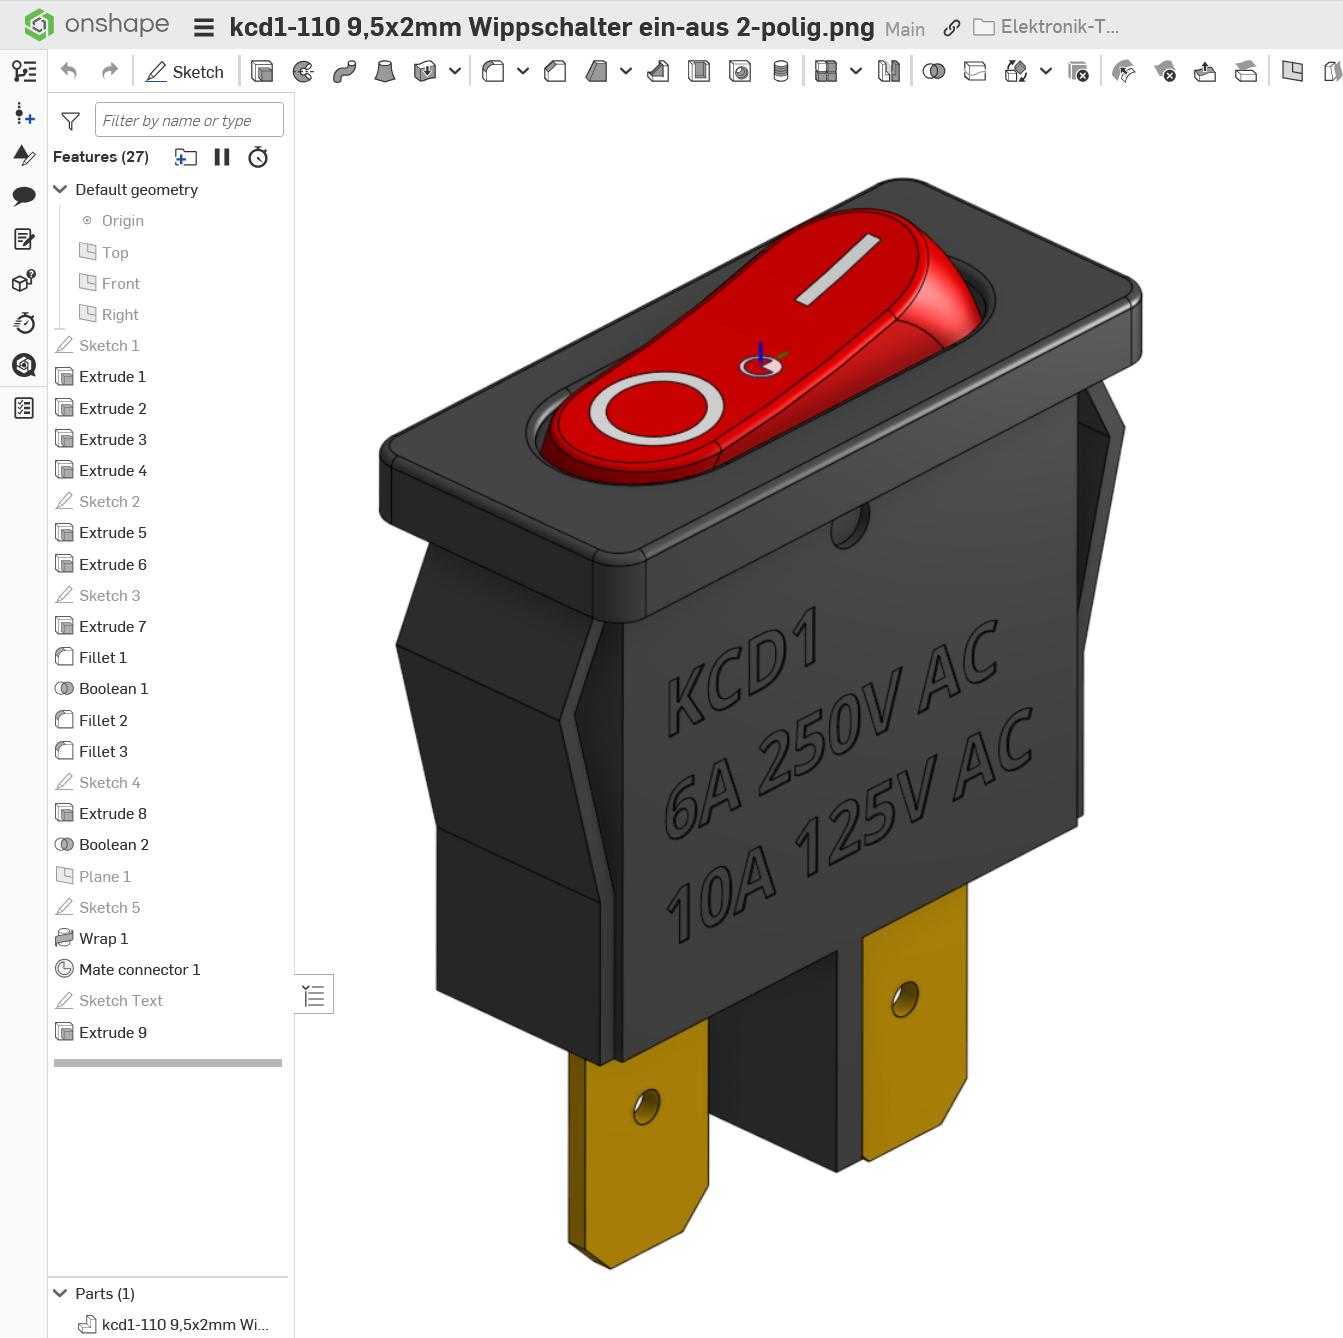
Task: Select the Mirror tool
Action: [889, 71]
